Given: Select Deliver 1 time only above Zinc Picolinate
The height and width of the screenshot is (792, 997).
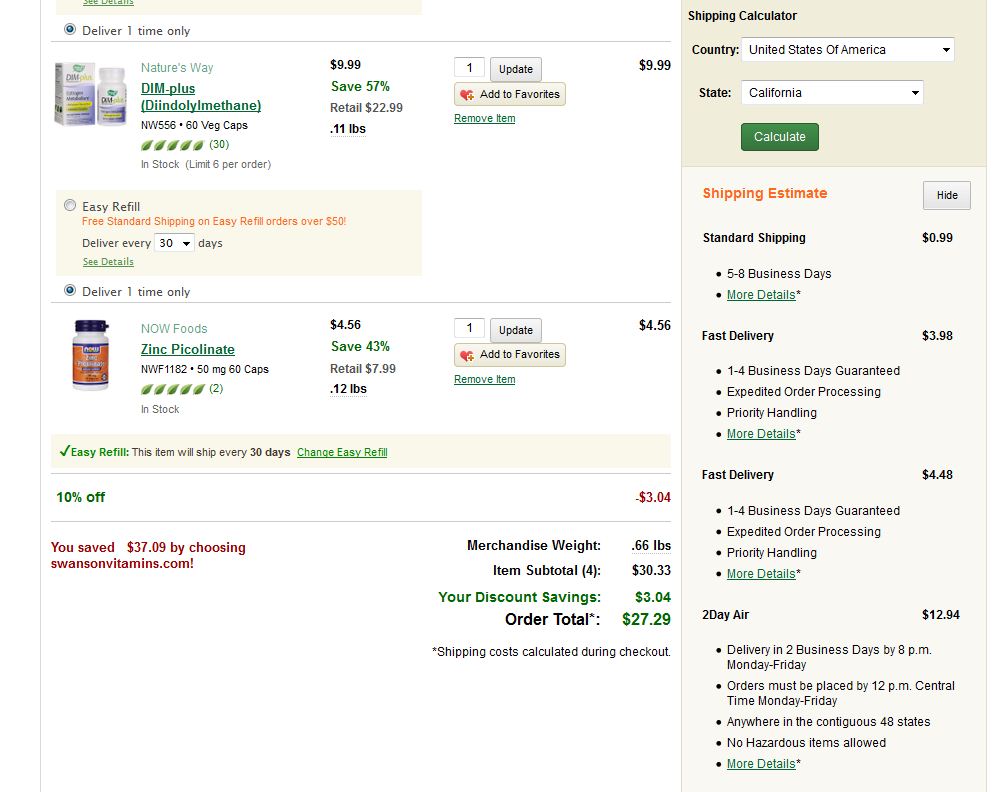Looking at the screenshot, I should pyautogui.click(x=70, y=290).
